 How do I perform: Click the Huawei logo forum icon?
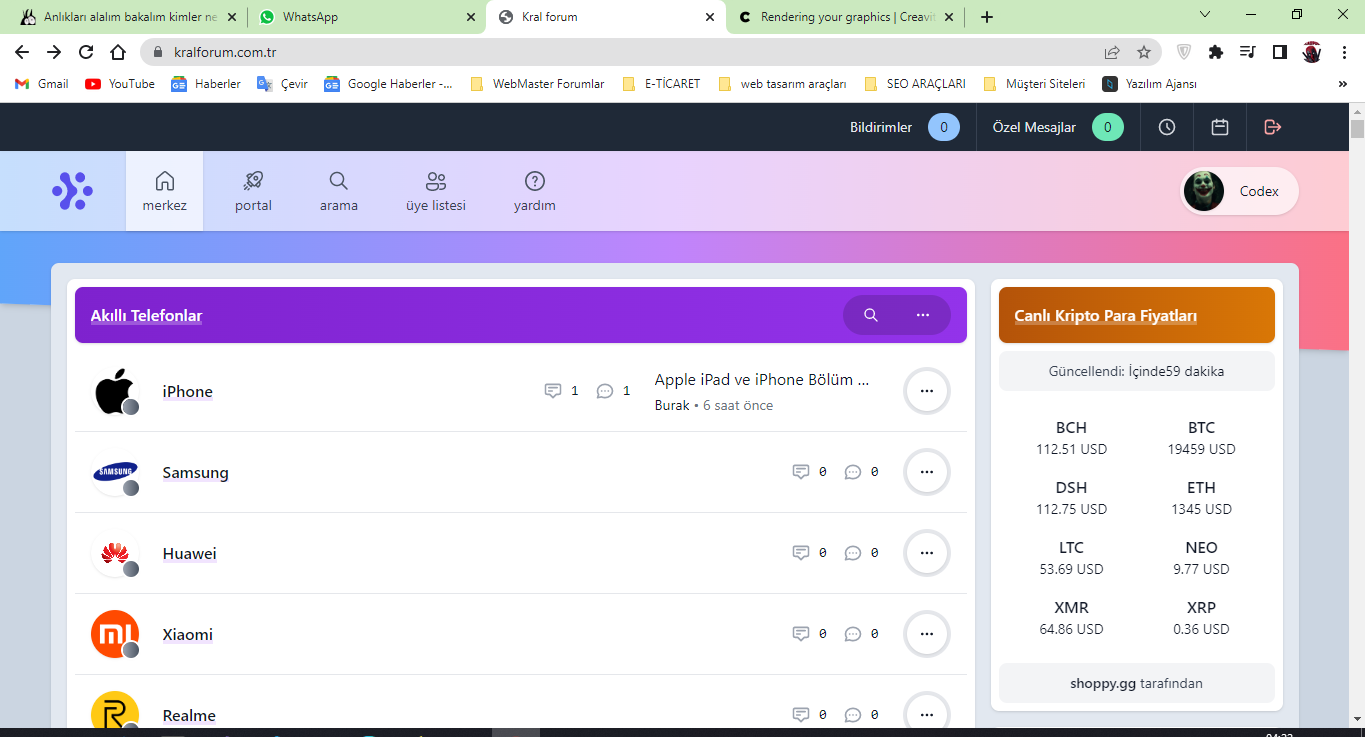click(x=115, y=553)
